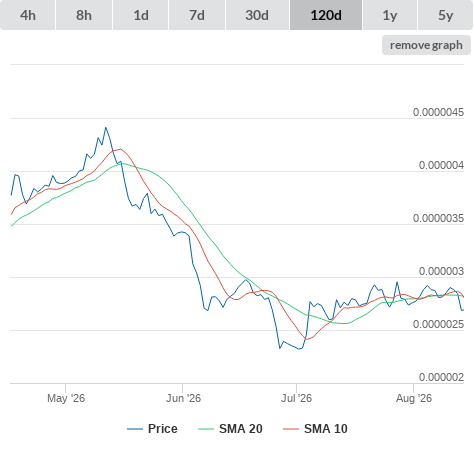Viewport: 474px width, 455px height.
Task: Click the Jul '26 axis tick label
Action: point(296,398)
